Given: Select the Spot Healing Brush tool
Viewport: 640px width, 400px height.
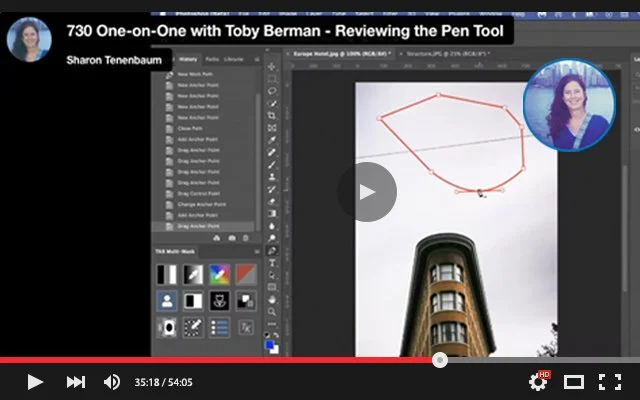Looking at the screenshot, I should tap(272, 152).
